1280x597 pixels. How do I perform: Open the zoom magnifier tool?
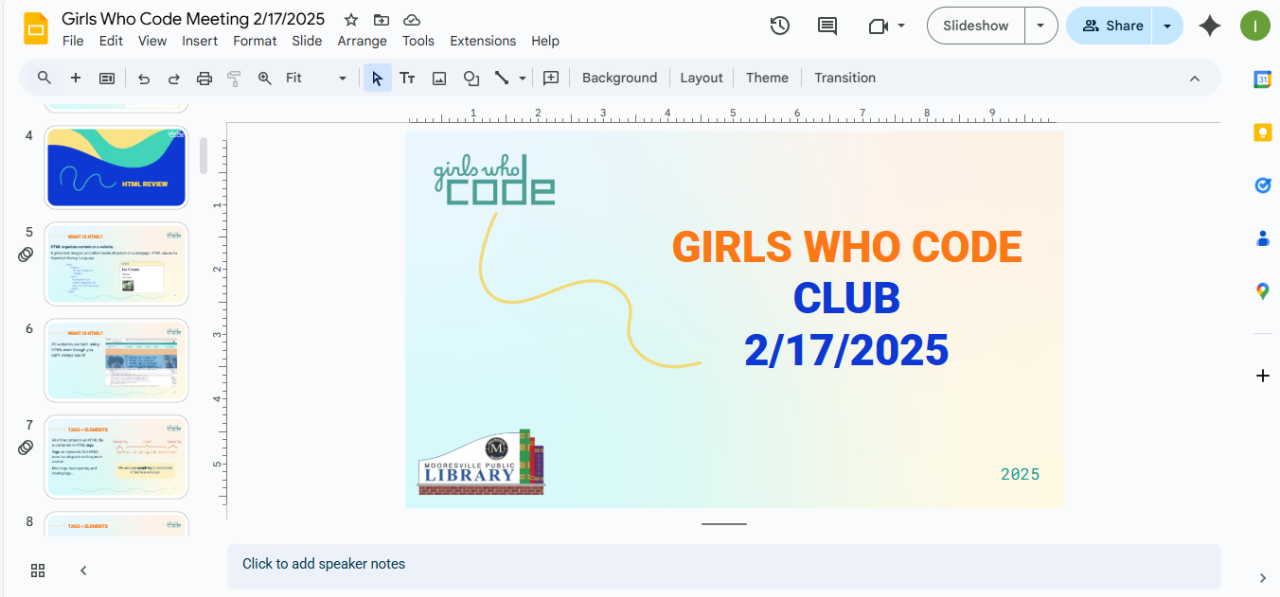click(265, 78)
